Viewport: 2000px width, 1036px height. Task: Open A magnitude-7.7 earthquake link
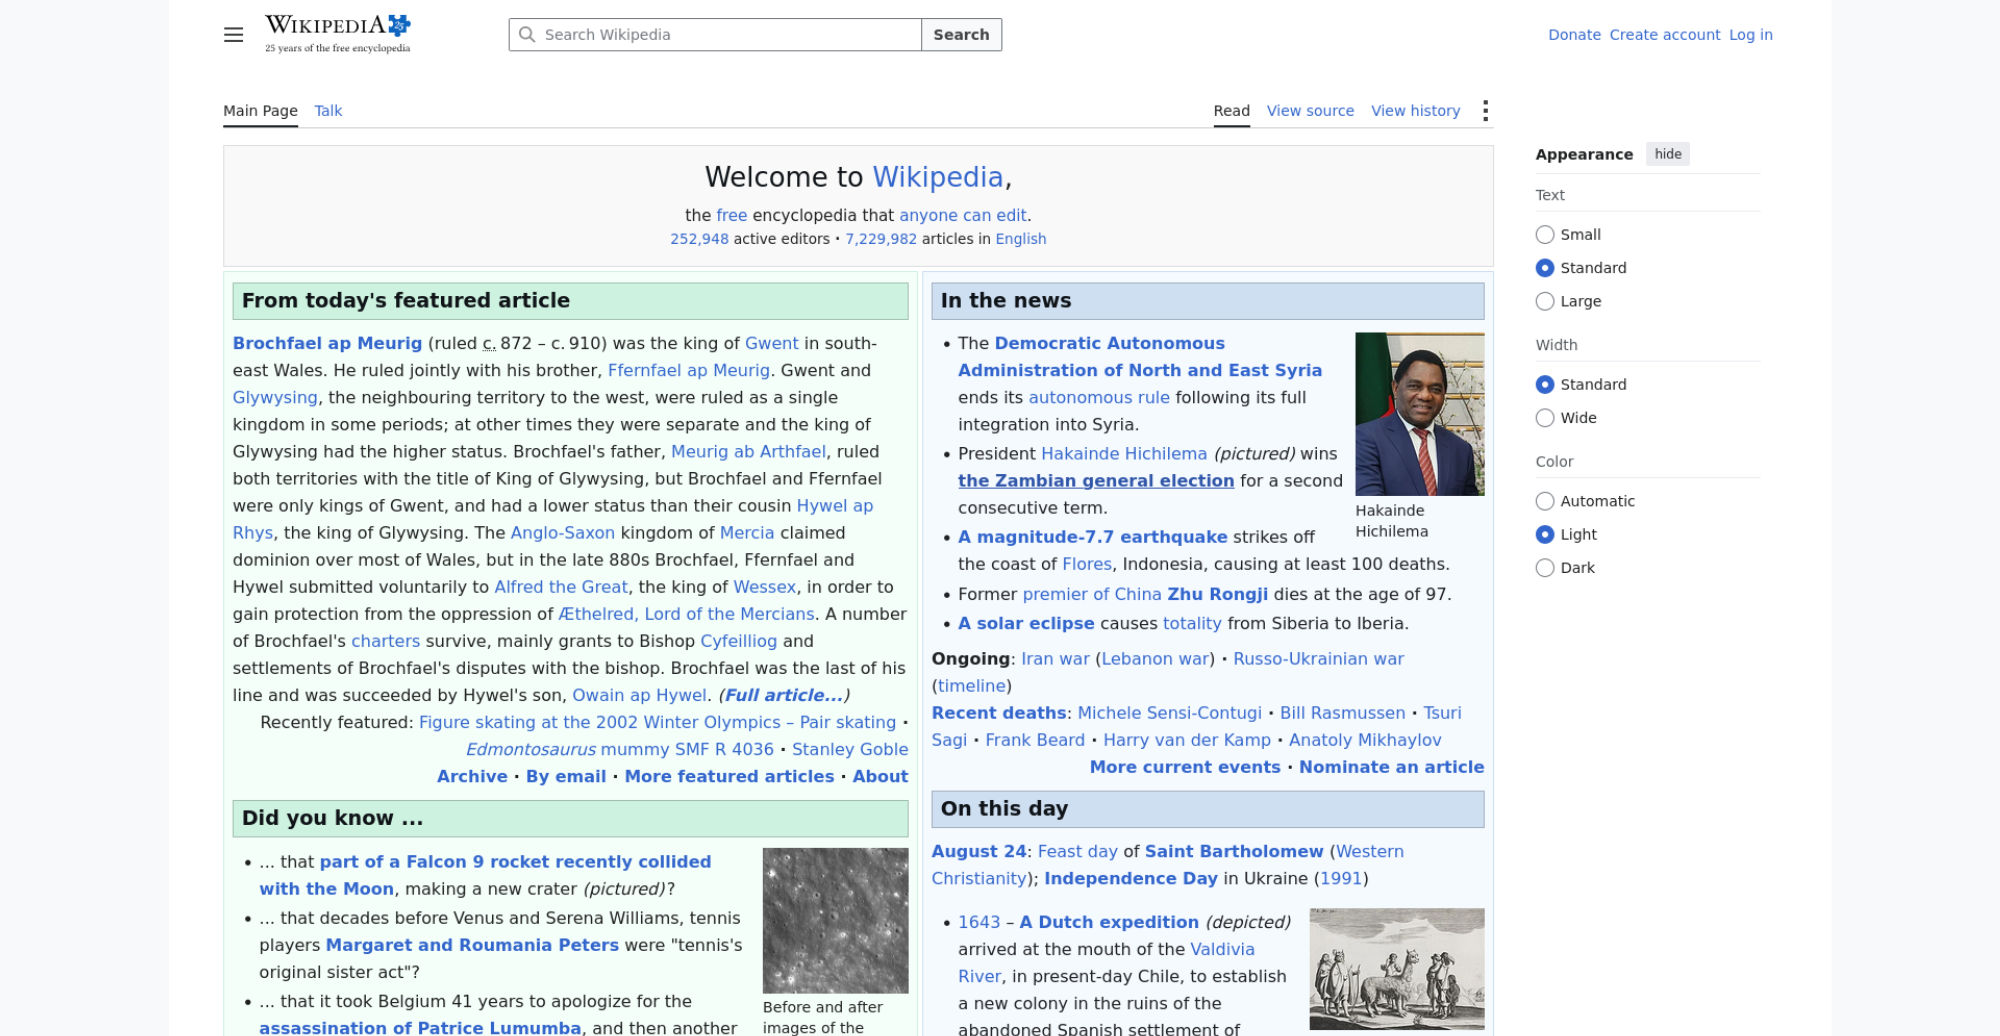[1092, 537]
